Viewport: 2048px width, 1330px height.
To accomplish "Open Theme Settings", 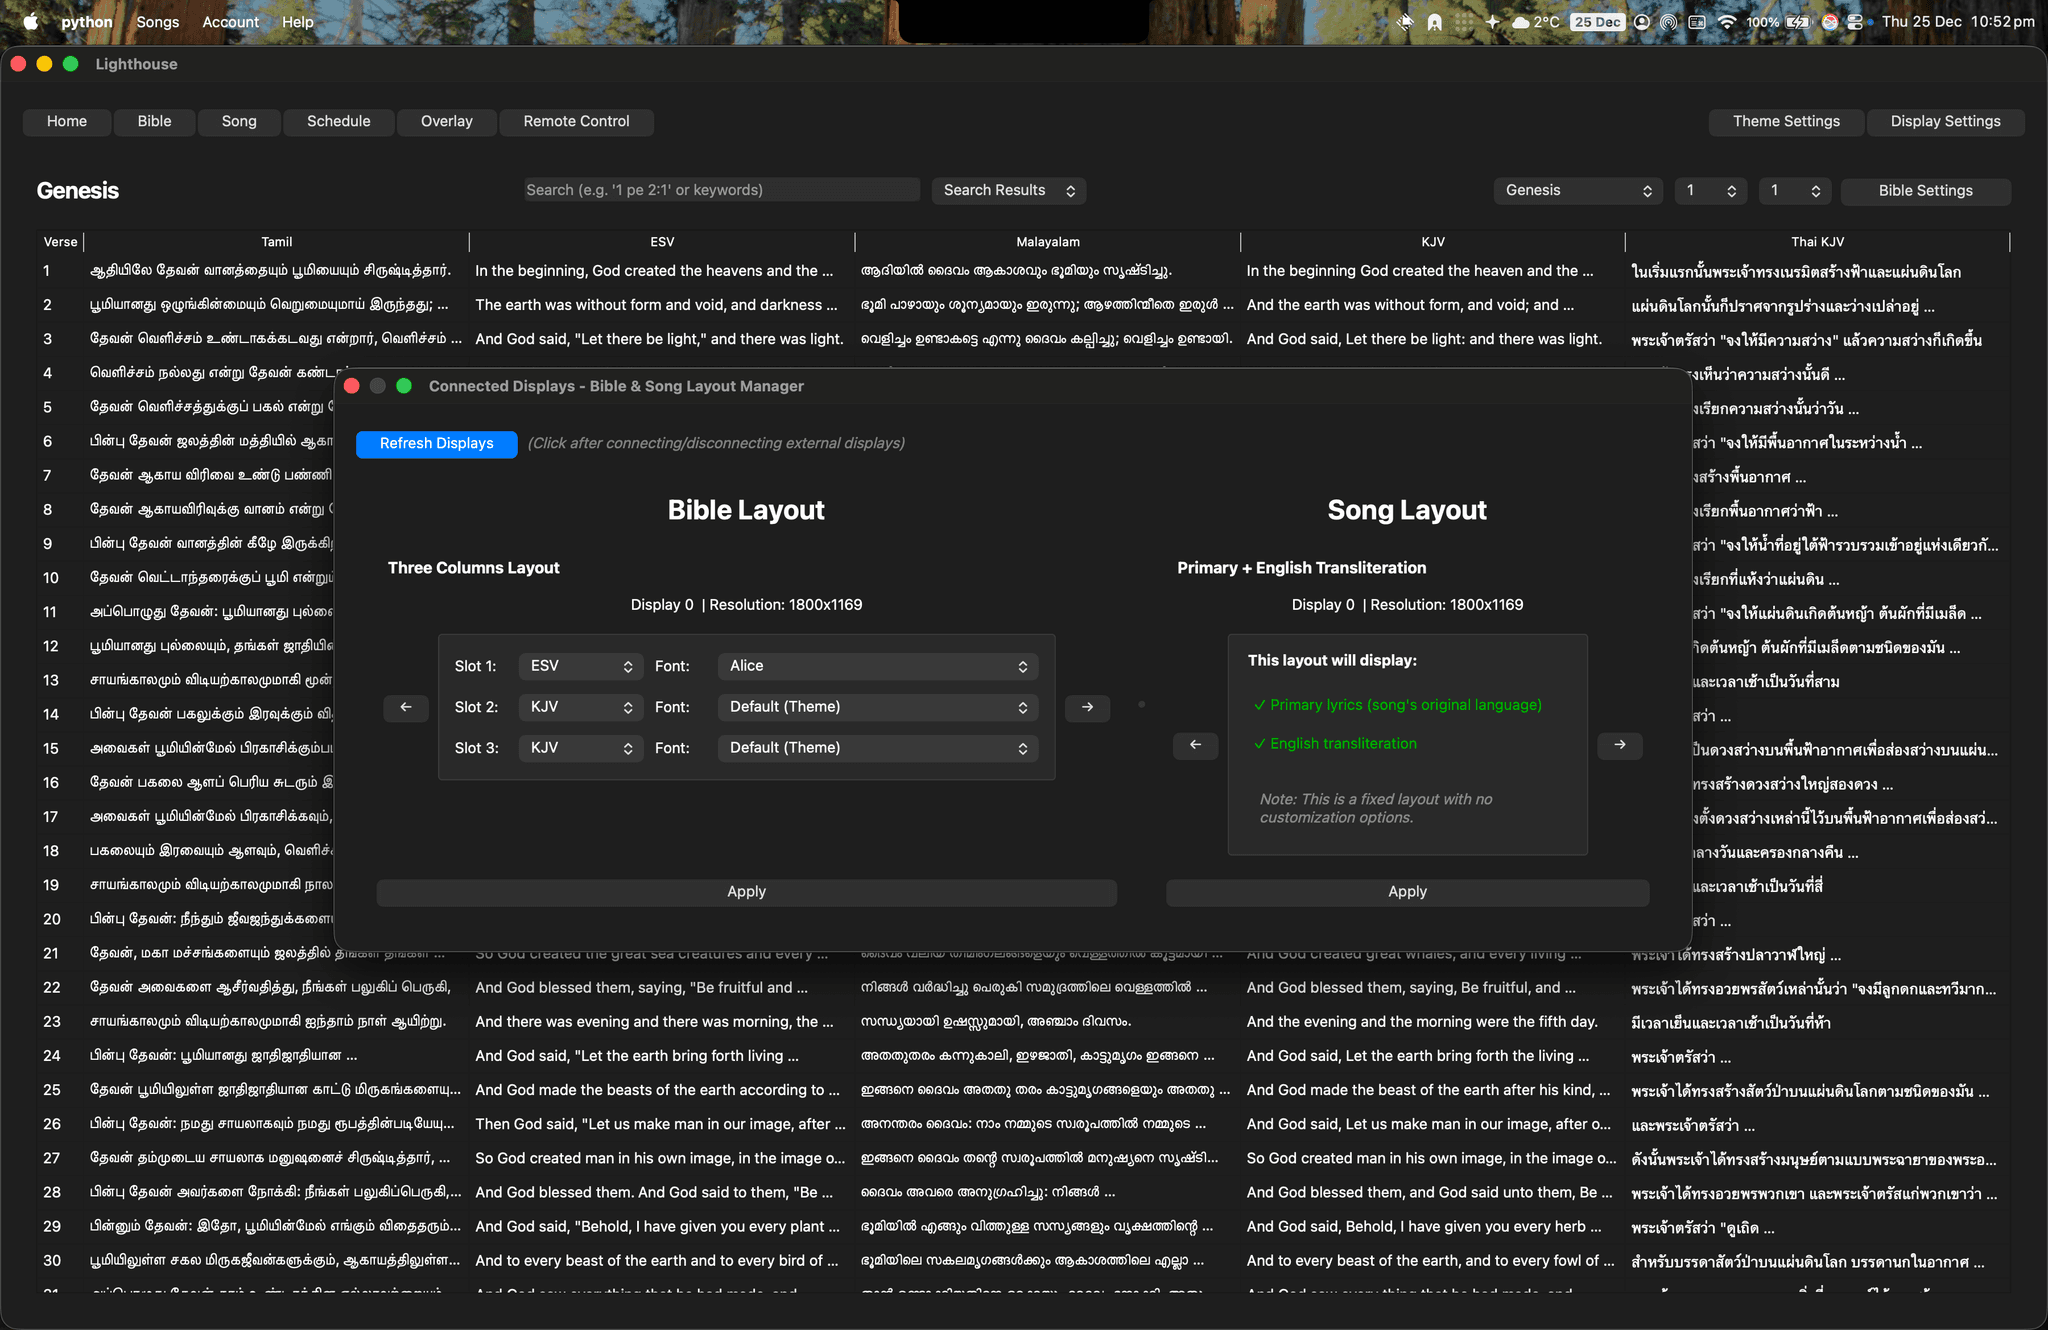I will [1785, 121].
